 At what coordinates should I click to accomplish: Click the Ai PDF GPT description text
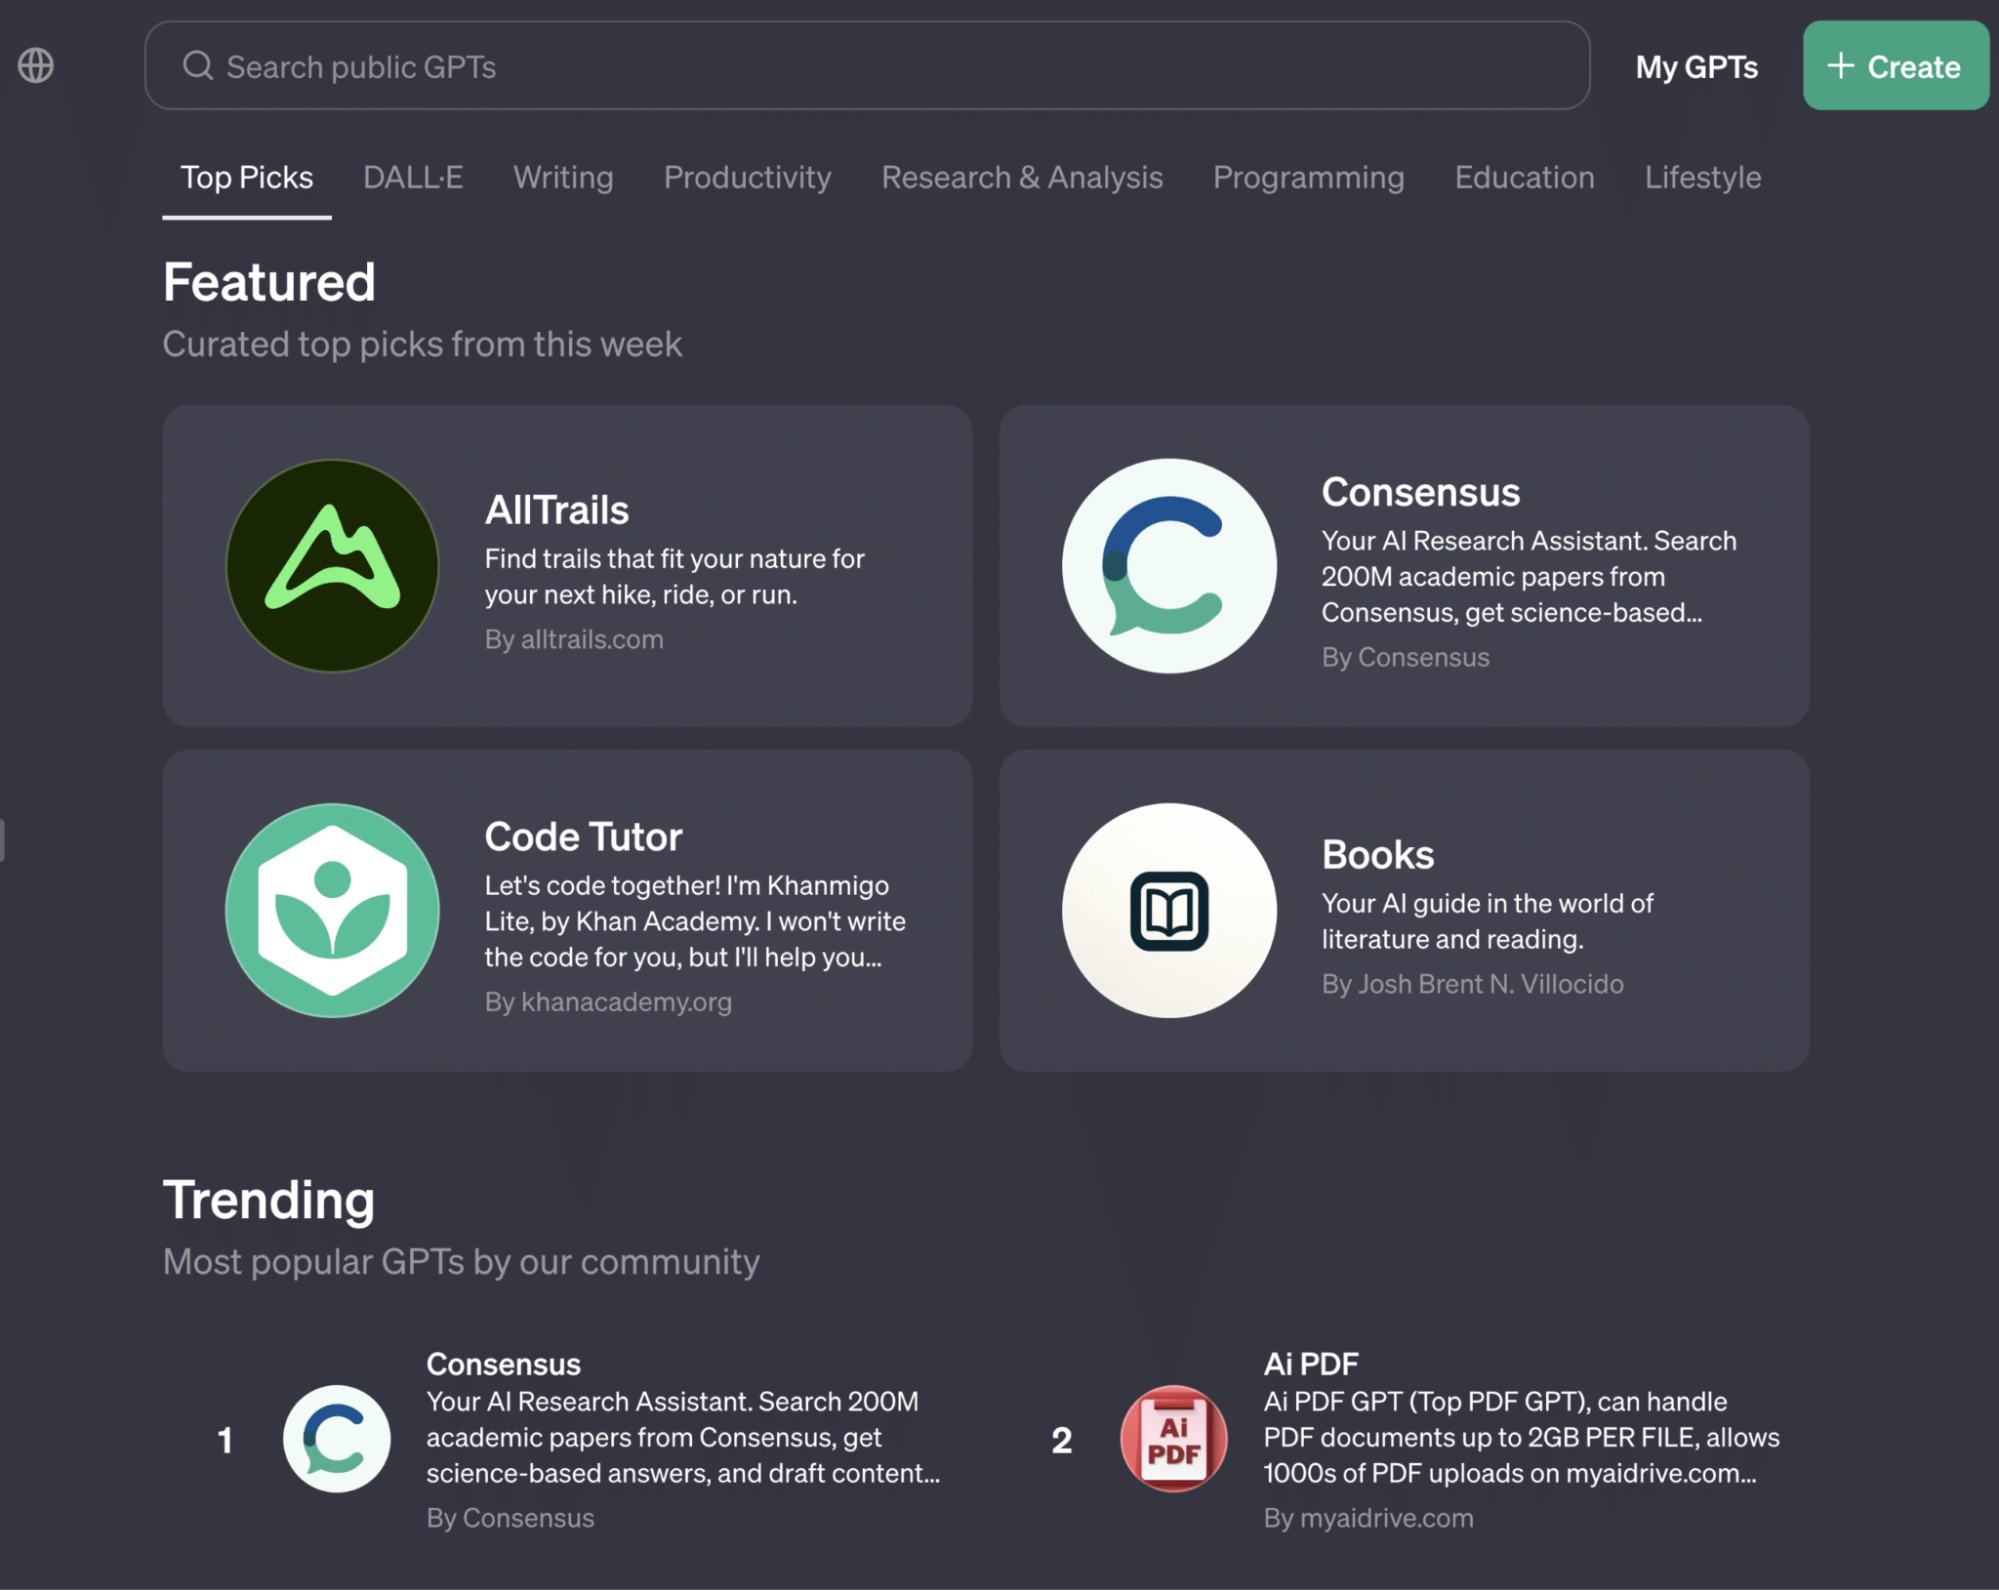(x=1521, y=1437)
